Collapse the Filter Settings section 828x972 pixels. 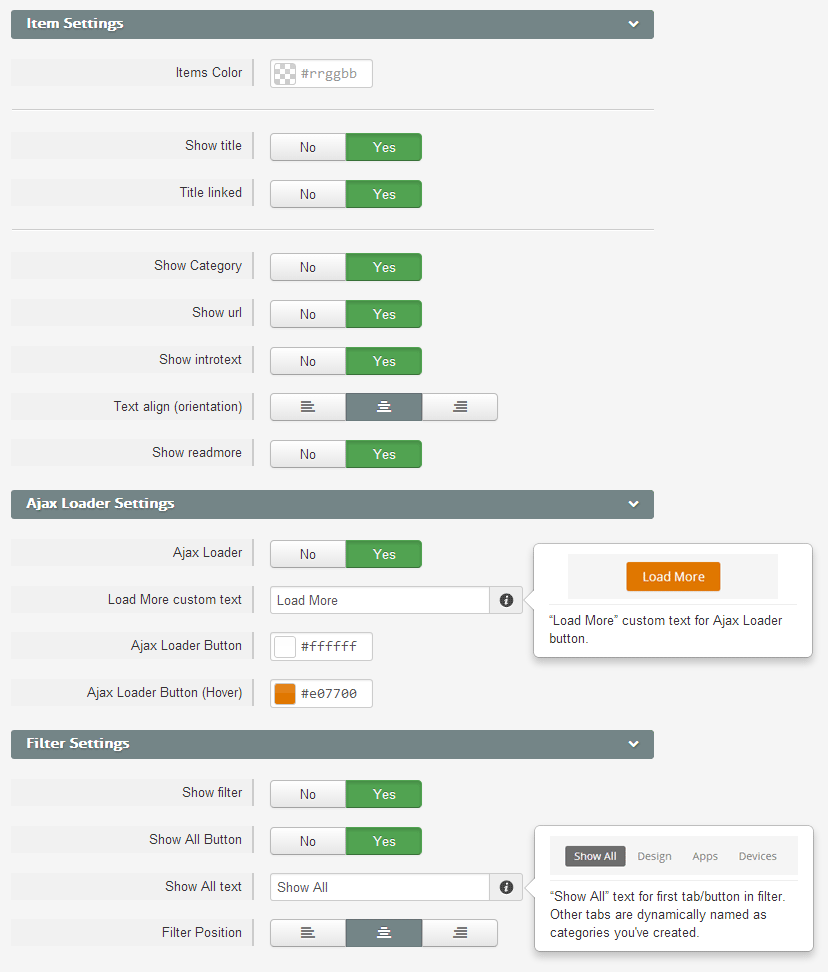pyautogui.click(x=633, y=744)
